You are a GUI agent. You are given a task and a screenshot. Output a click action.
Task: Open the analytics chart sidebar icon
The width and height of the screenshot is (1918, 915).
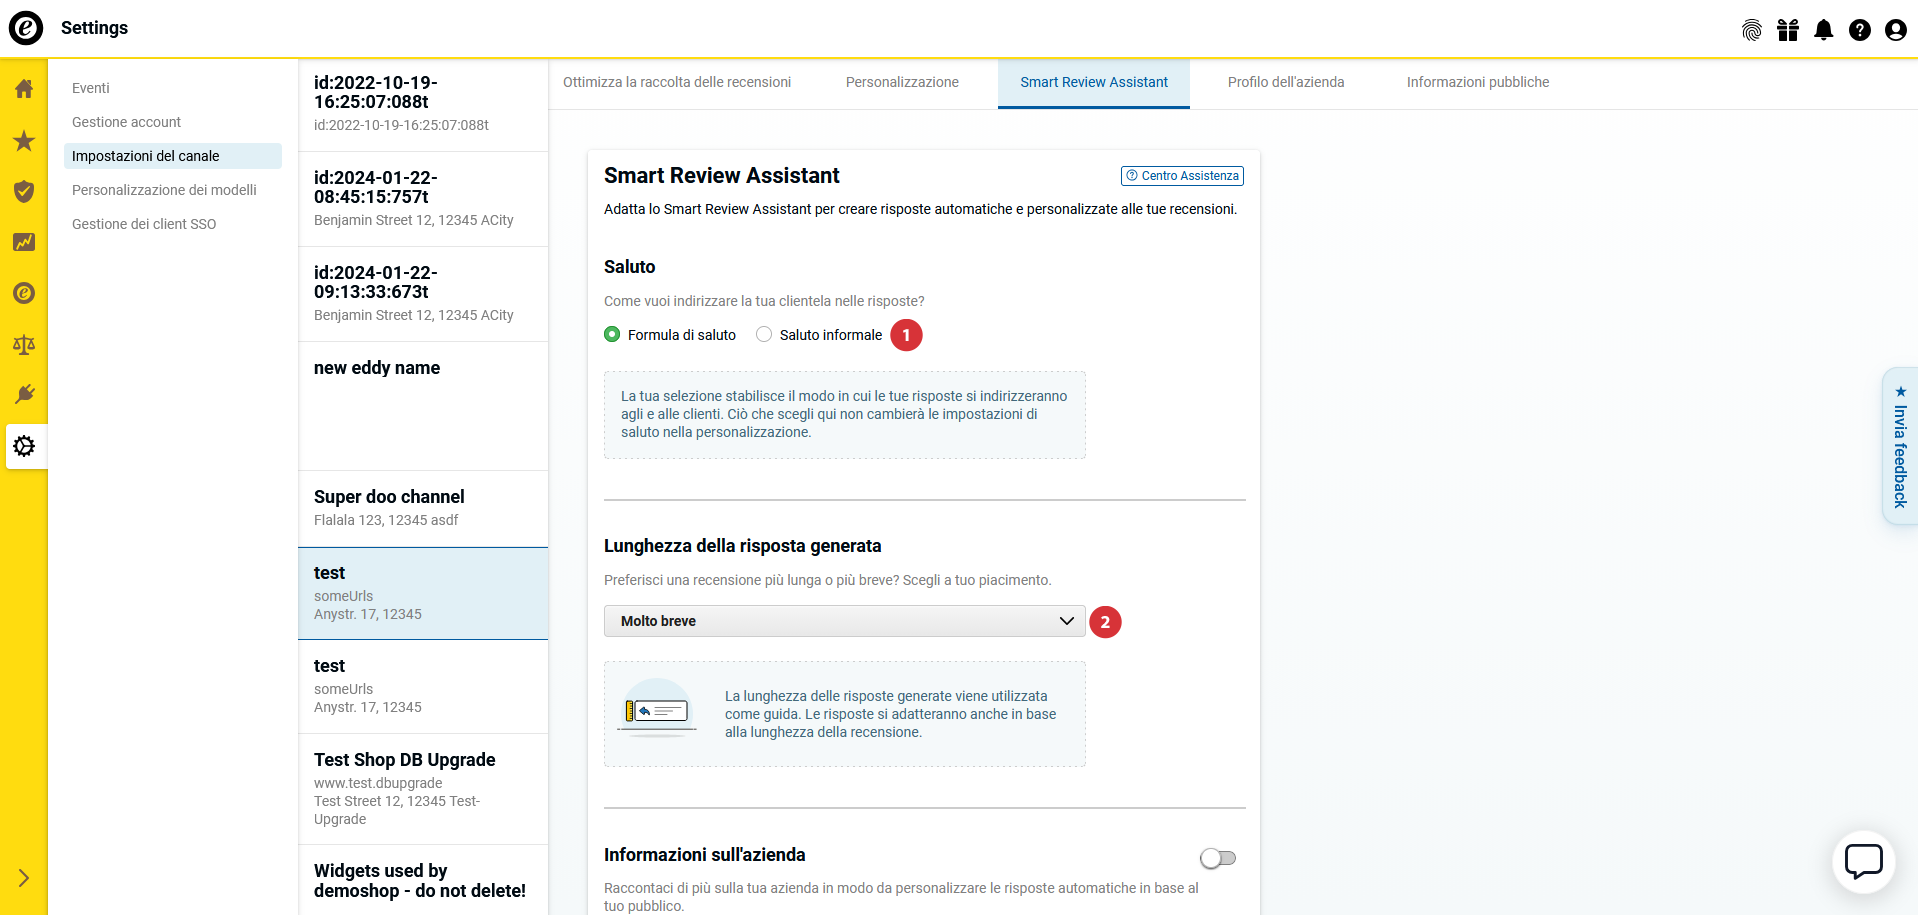point(24,243)
